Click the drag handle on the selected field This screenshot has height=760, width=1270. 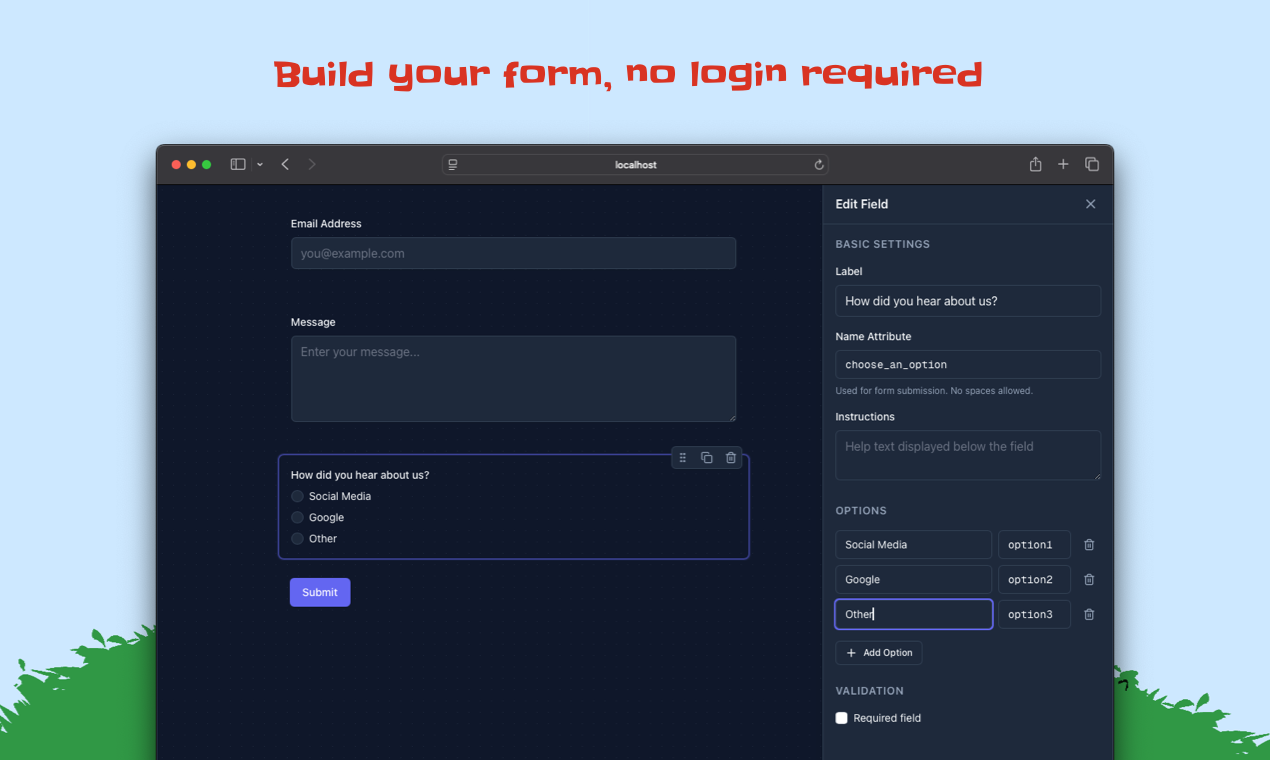(x=683, y=457)
